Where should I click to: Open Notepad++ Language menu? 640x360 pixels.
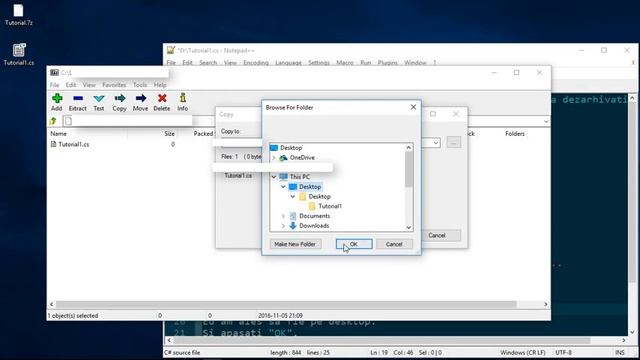click(288, 62)
